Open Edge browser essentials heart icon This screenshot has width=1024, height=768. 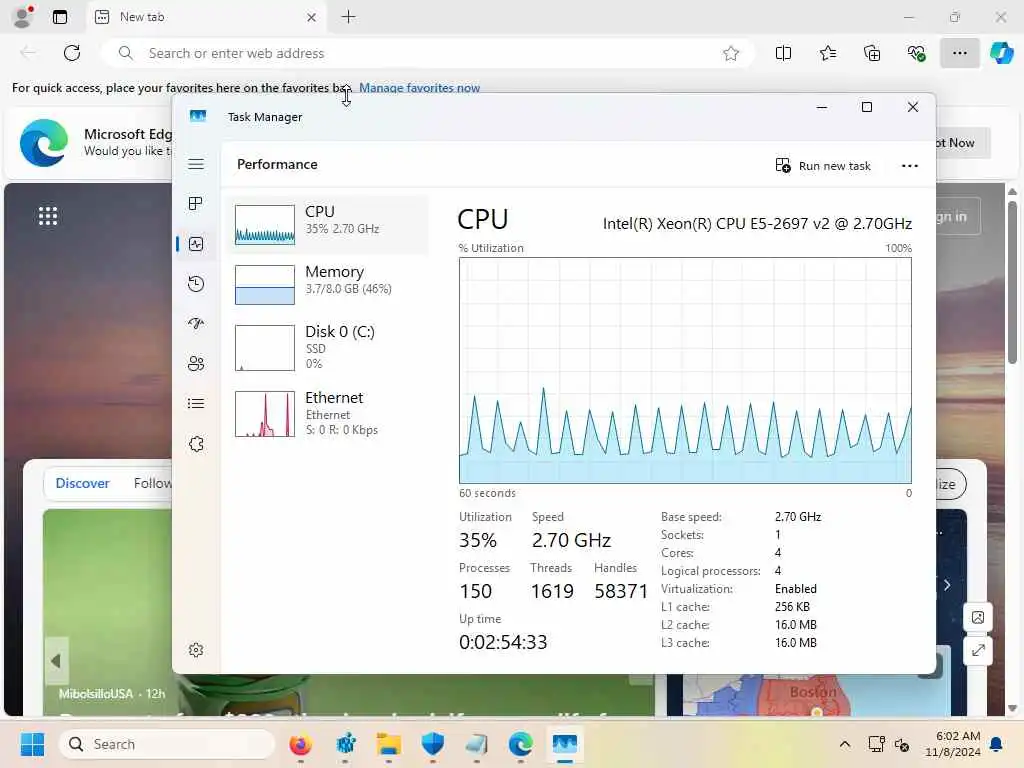click(916, 53)
